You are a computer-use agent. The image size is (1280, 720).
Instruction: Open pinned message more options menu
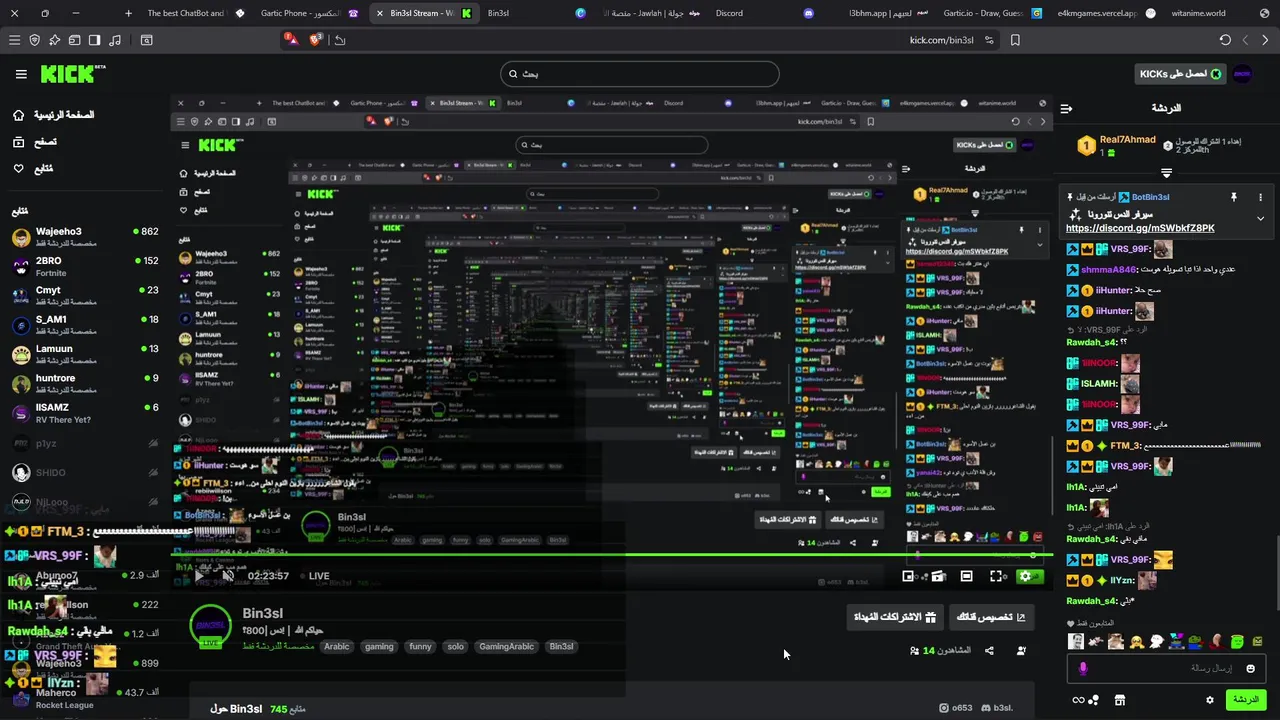[1260, 197]
